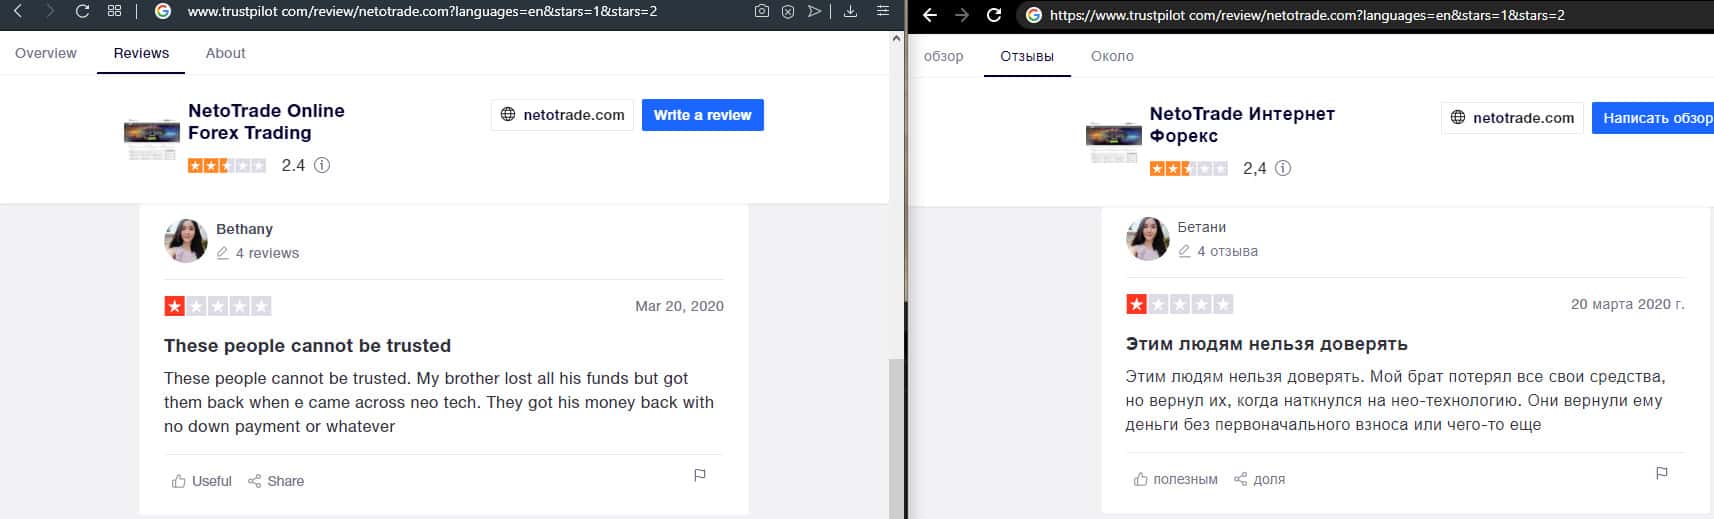Click the Google icon in left address bar
This screenshot has width=1714, height=519.
[x=164, y=11]
